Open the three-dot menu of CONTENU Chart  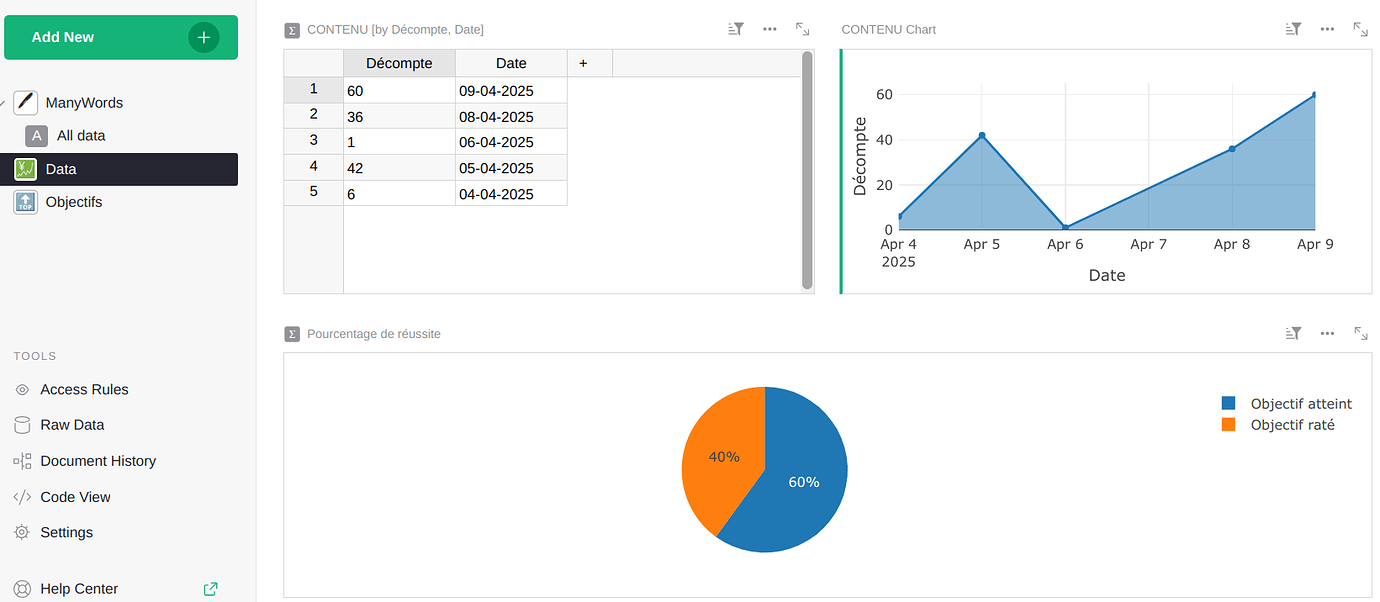click(x=1327, y=30)
